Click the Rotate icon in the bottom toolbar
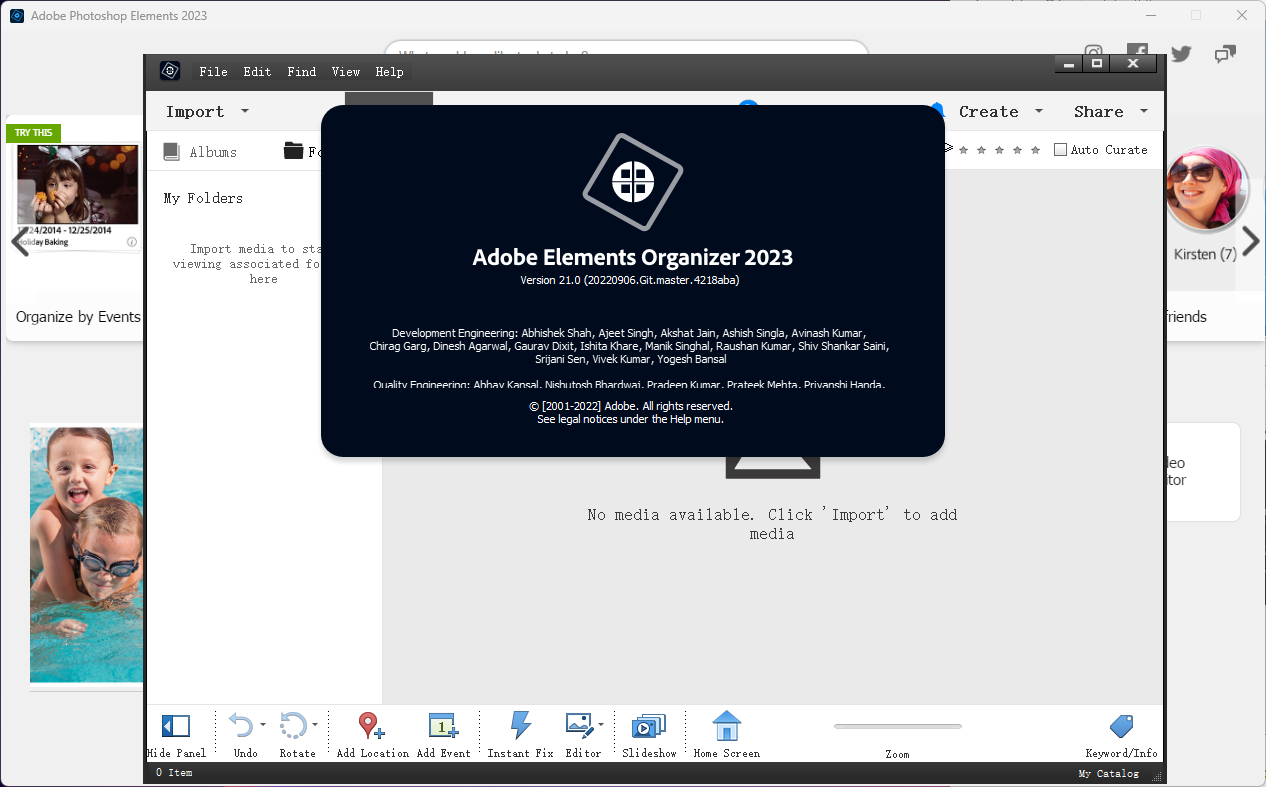1266x787 pixels. (293, 725)
